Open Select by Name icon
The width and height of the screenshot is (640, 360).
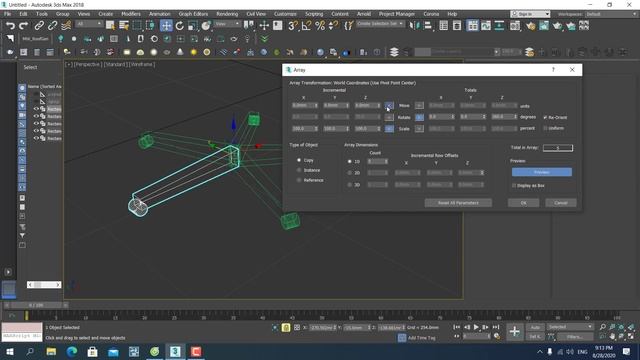tap(124, 26)
